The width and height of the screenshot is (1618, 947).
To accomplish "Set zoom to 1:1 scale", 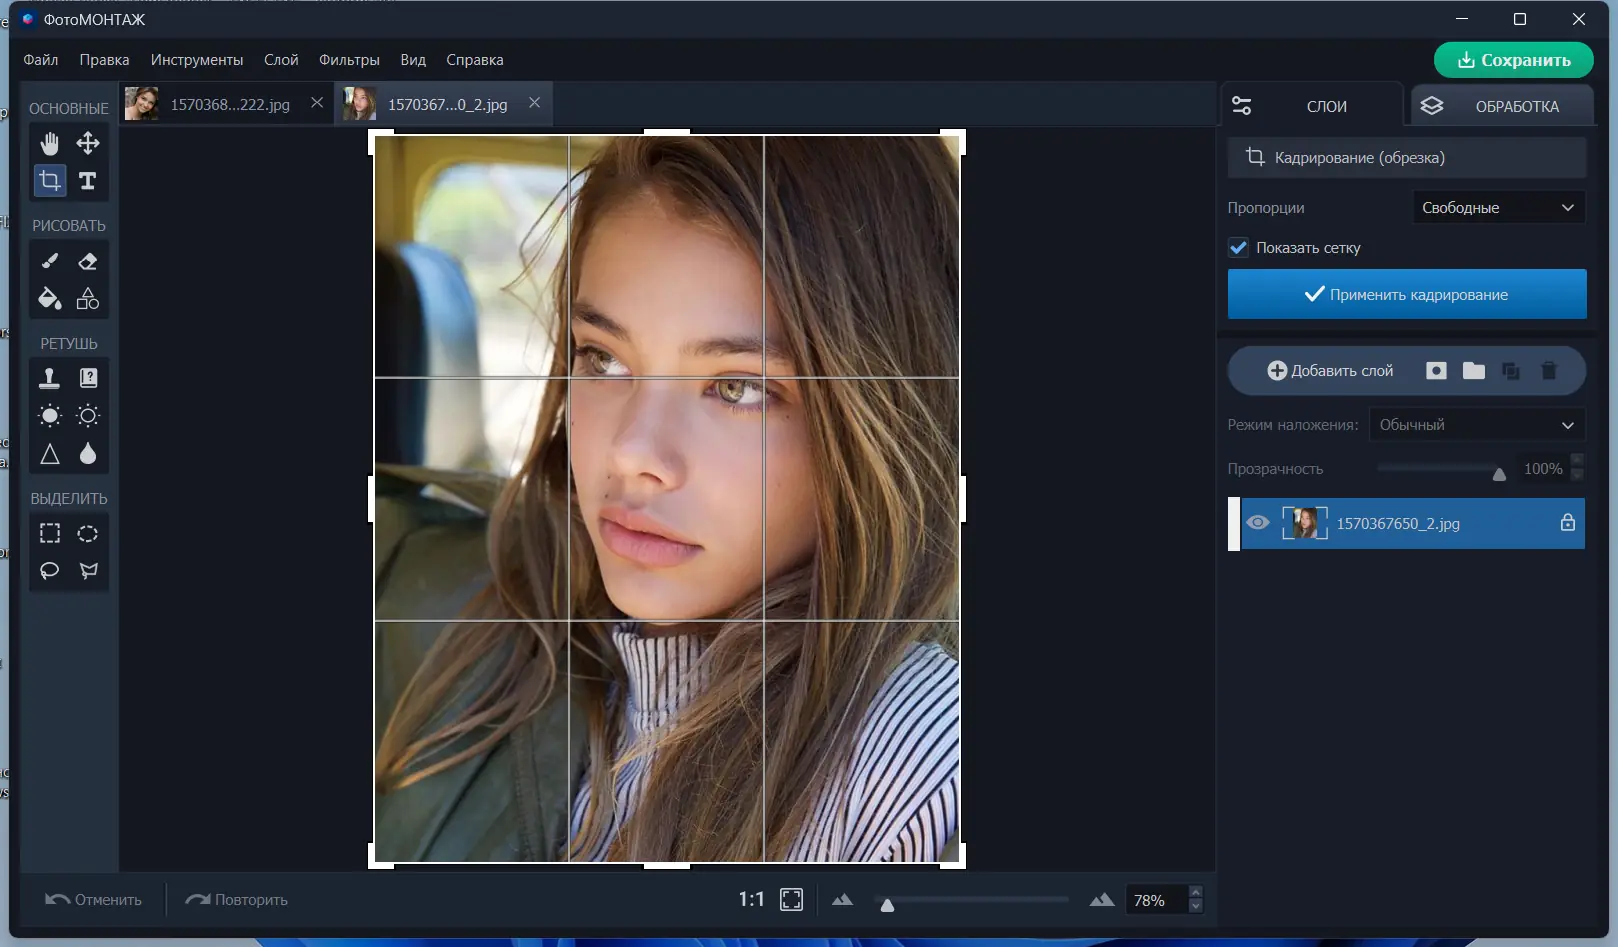I will 751,900.
